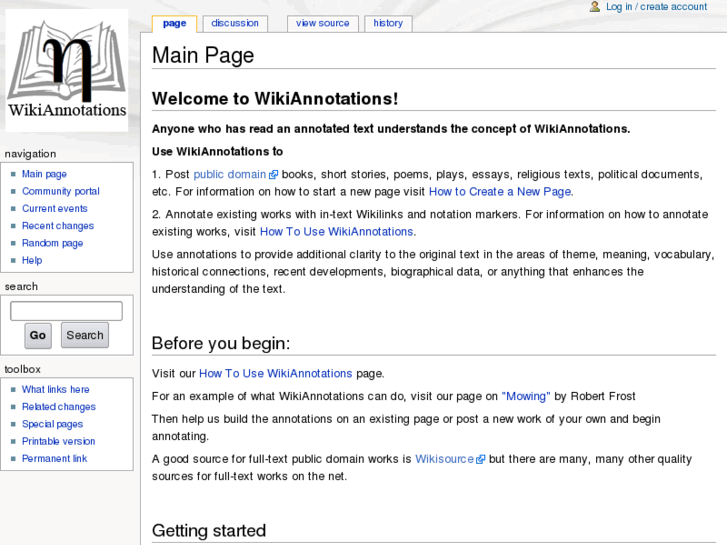Viewport: 727px width, 545px height.
Task: Click the Before you begin: heading
Action: [x=221, y=344]
